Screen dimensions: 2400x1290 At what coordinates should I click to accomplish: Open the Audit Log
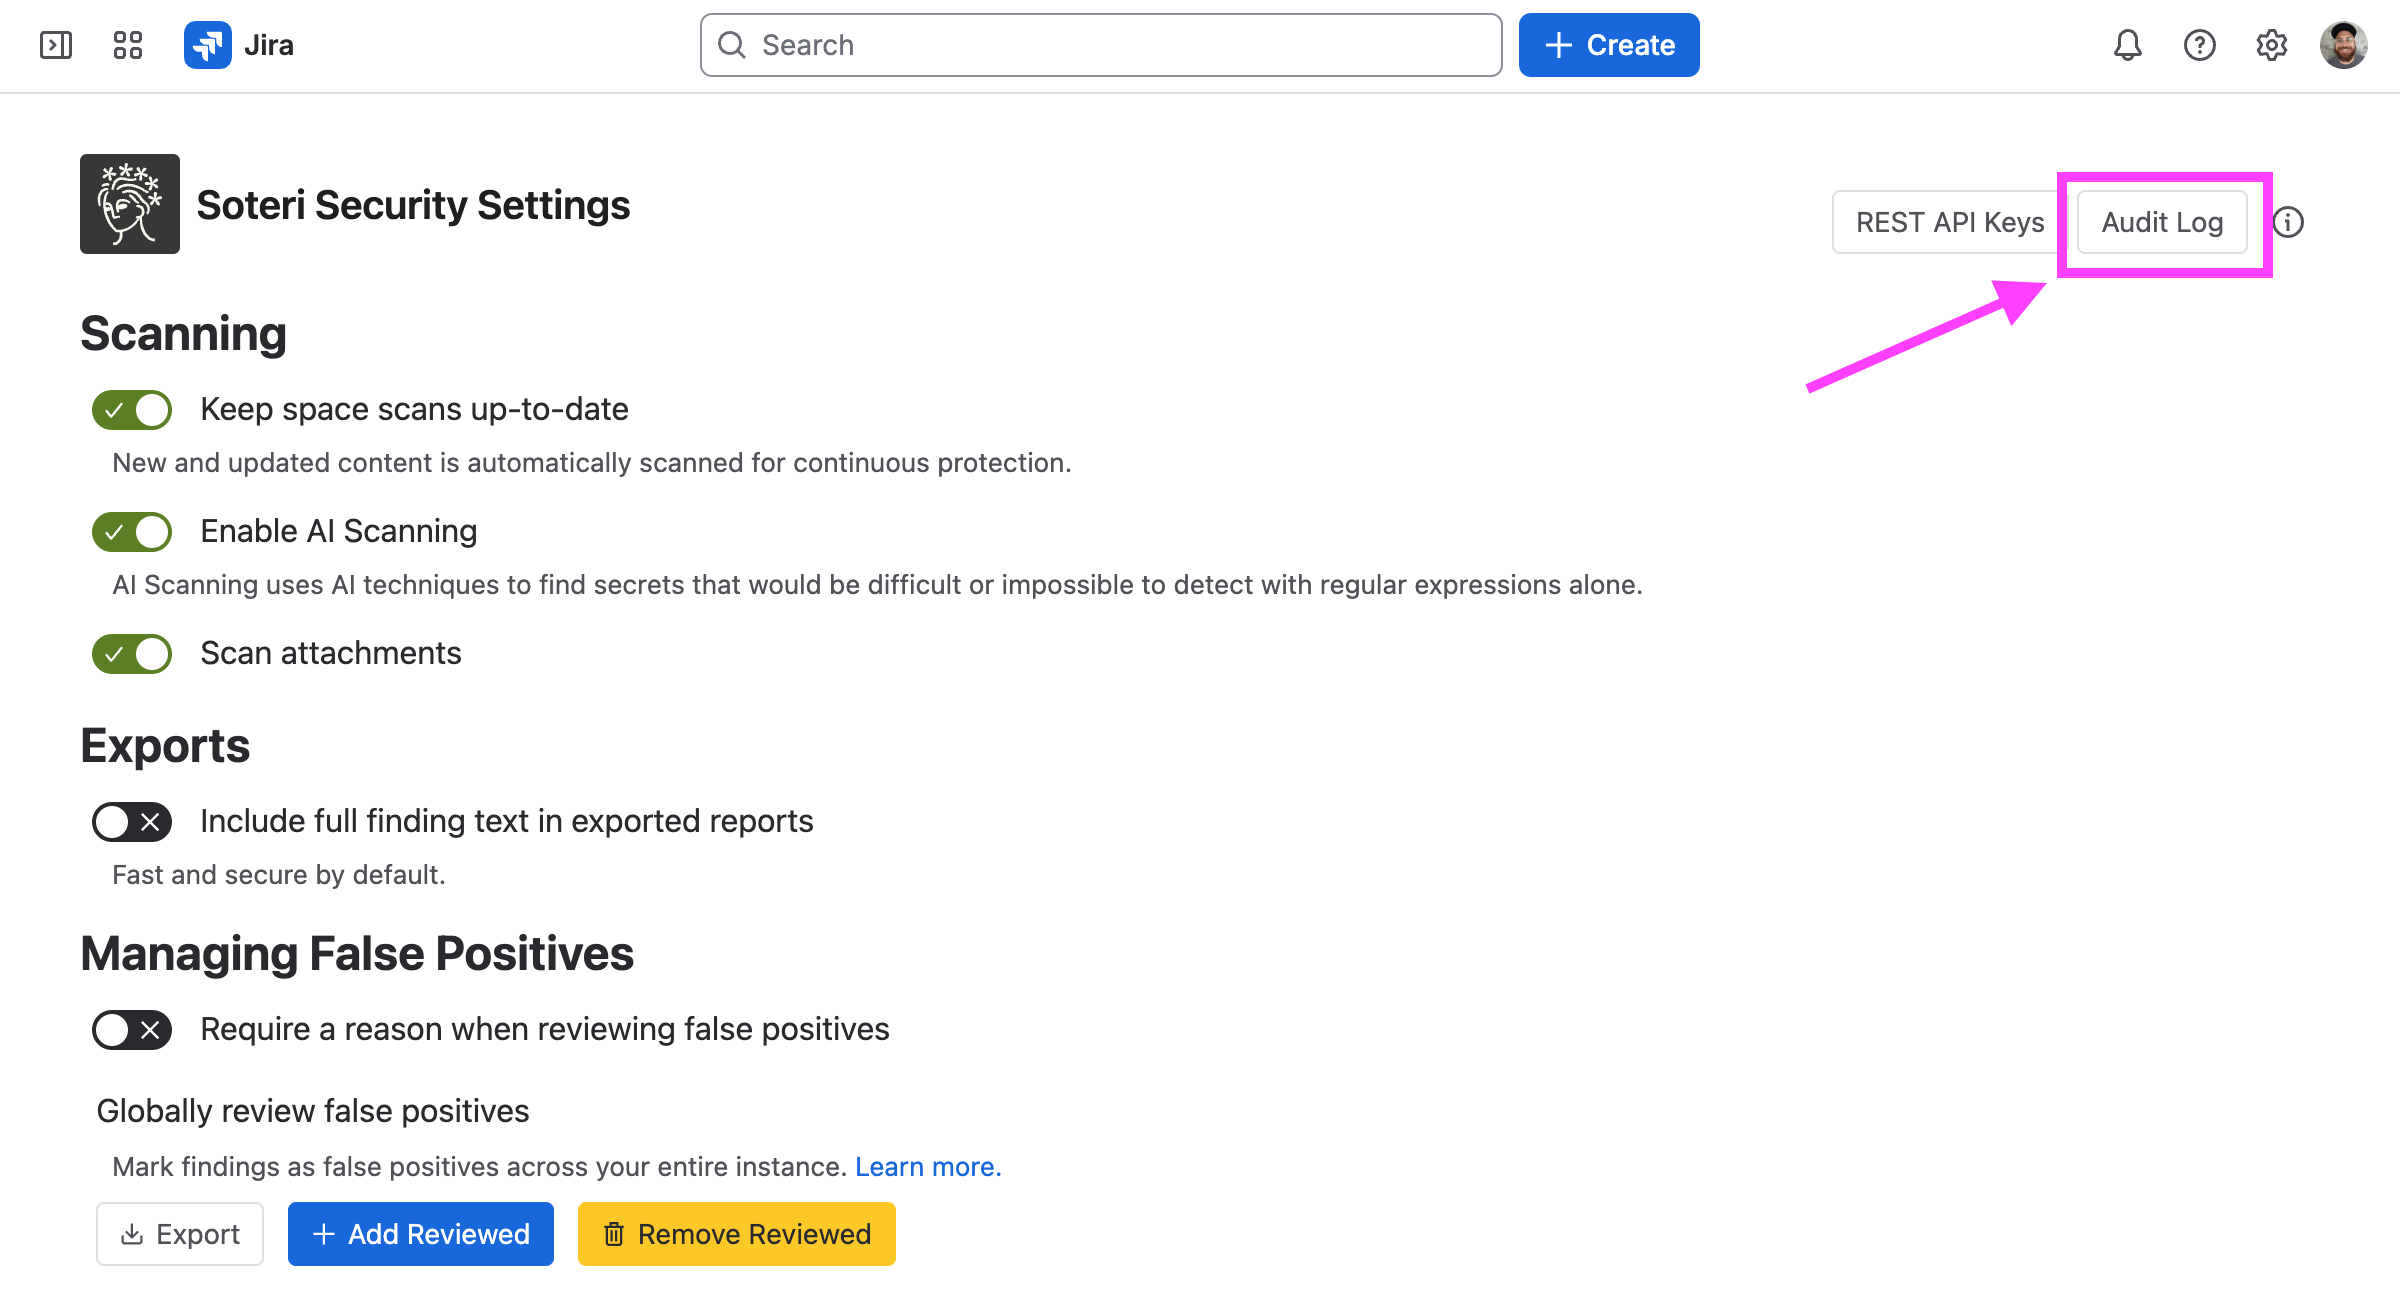(x=2162, y=222)
